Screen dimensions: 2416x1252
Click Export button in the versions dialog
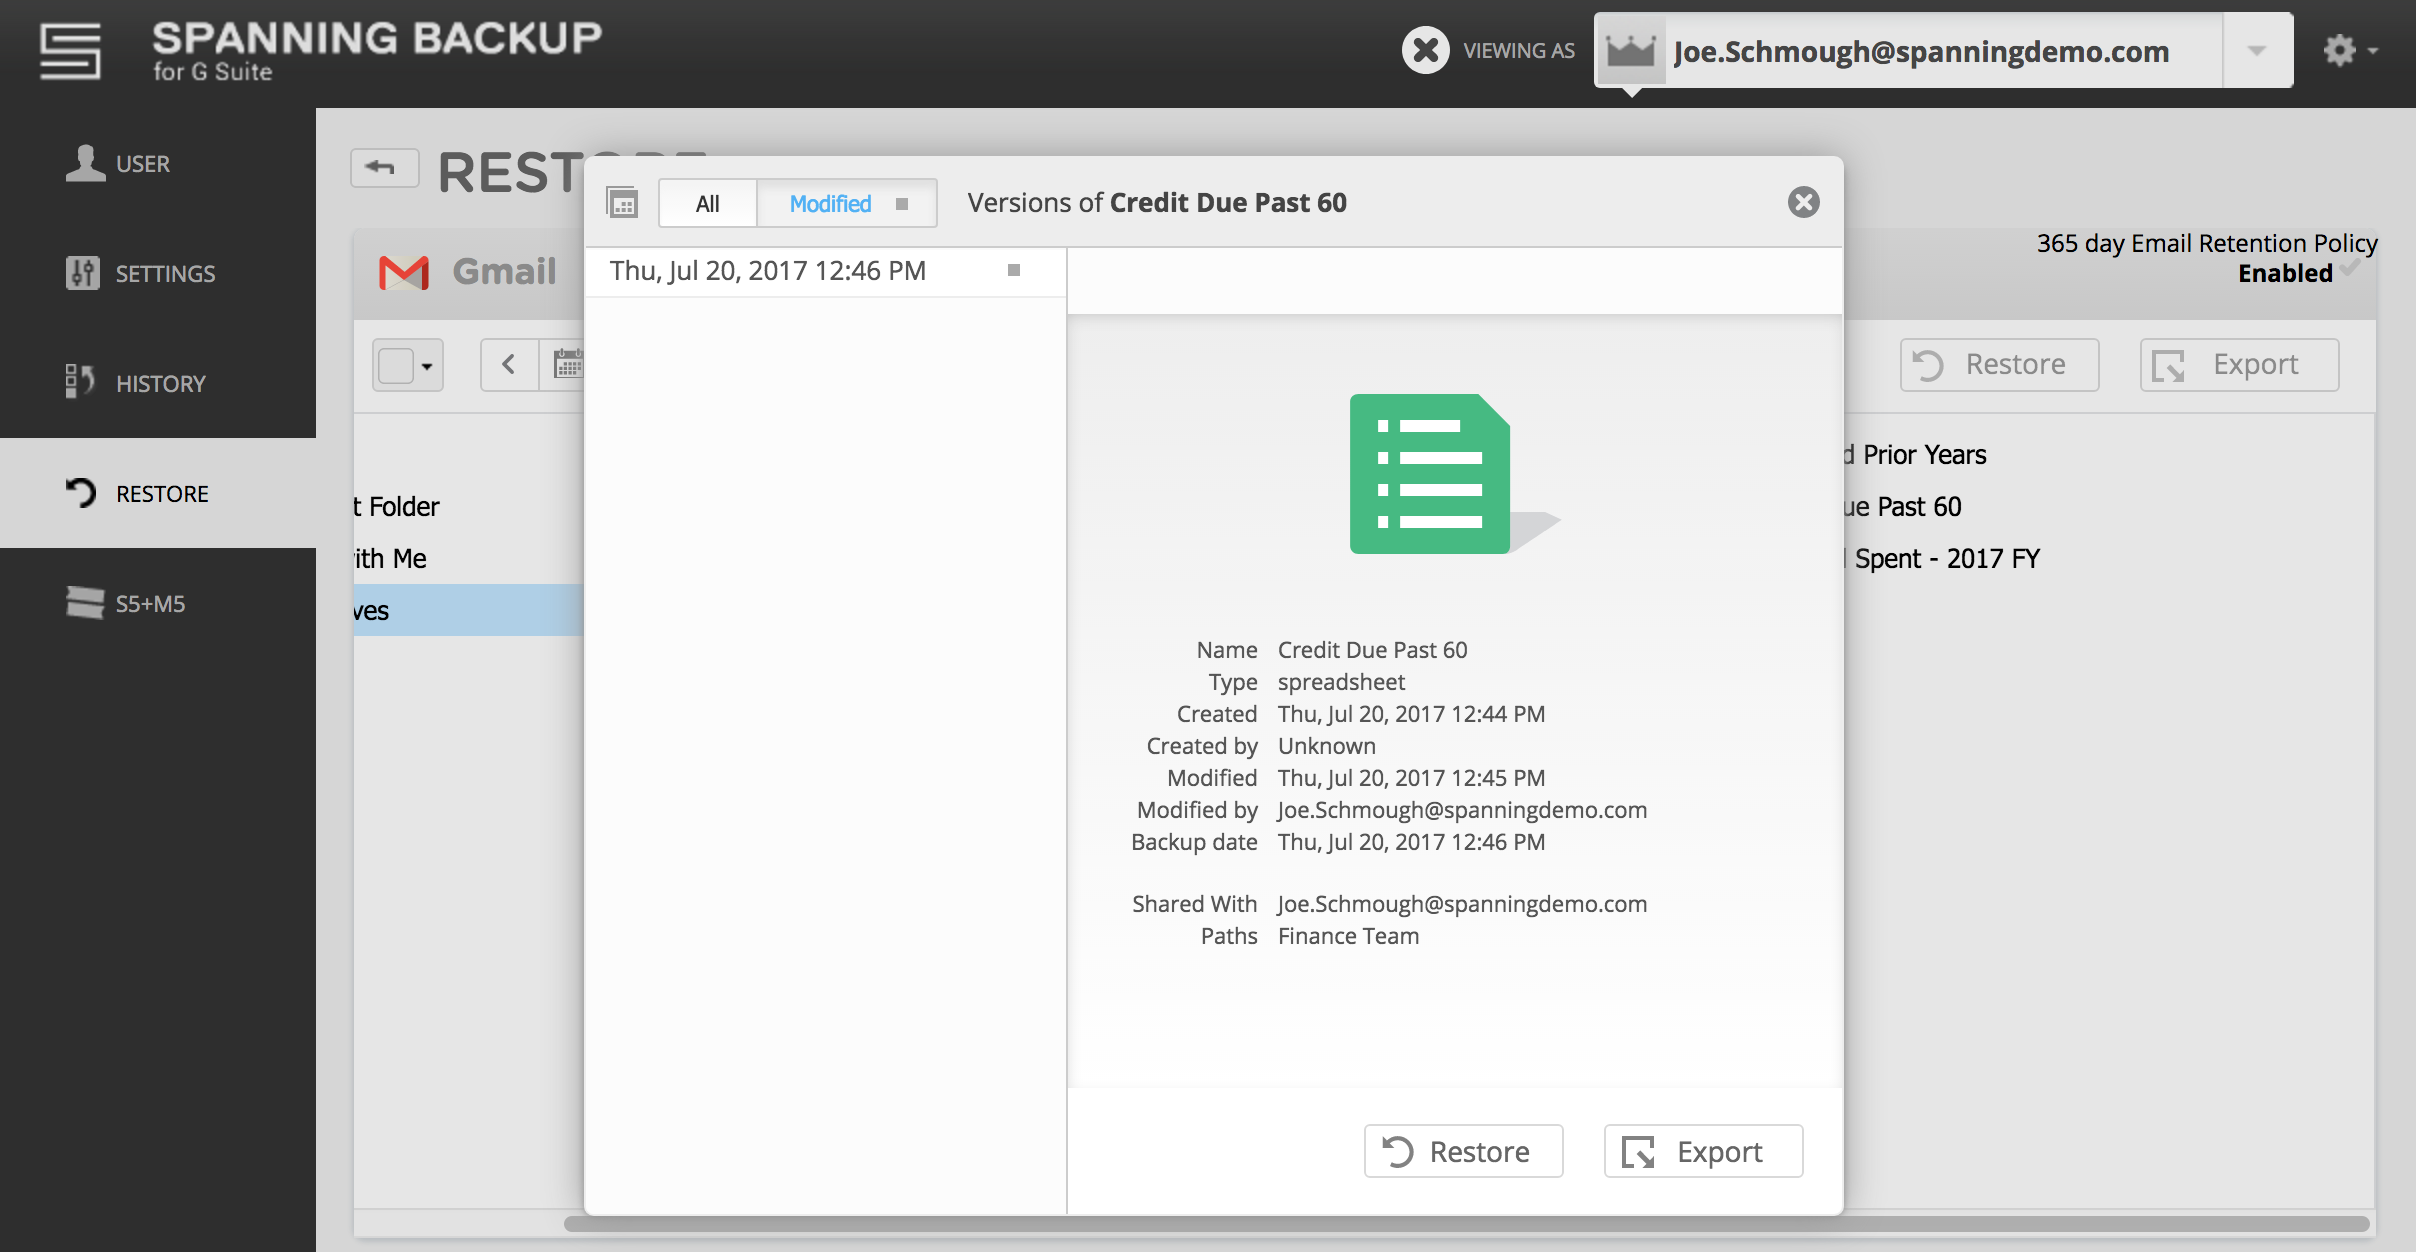click(x=1703, y=1151)
